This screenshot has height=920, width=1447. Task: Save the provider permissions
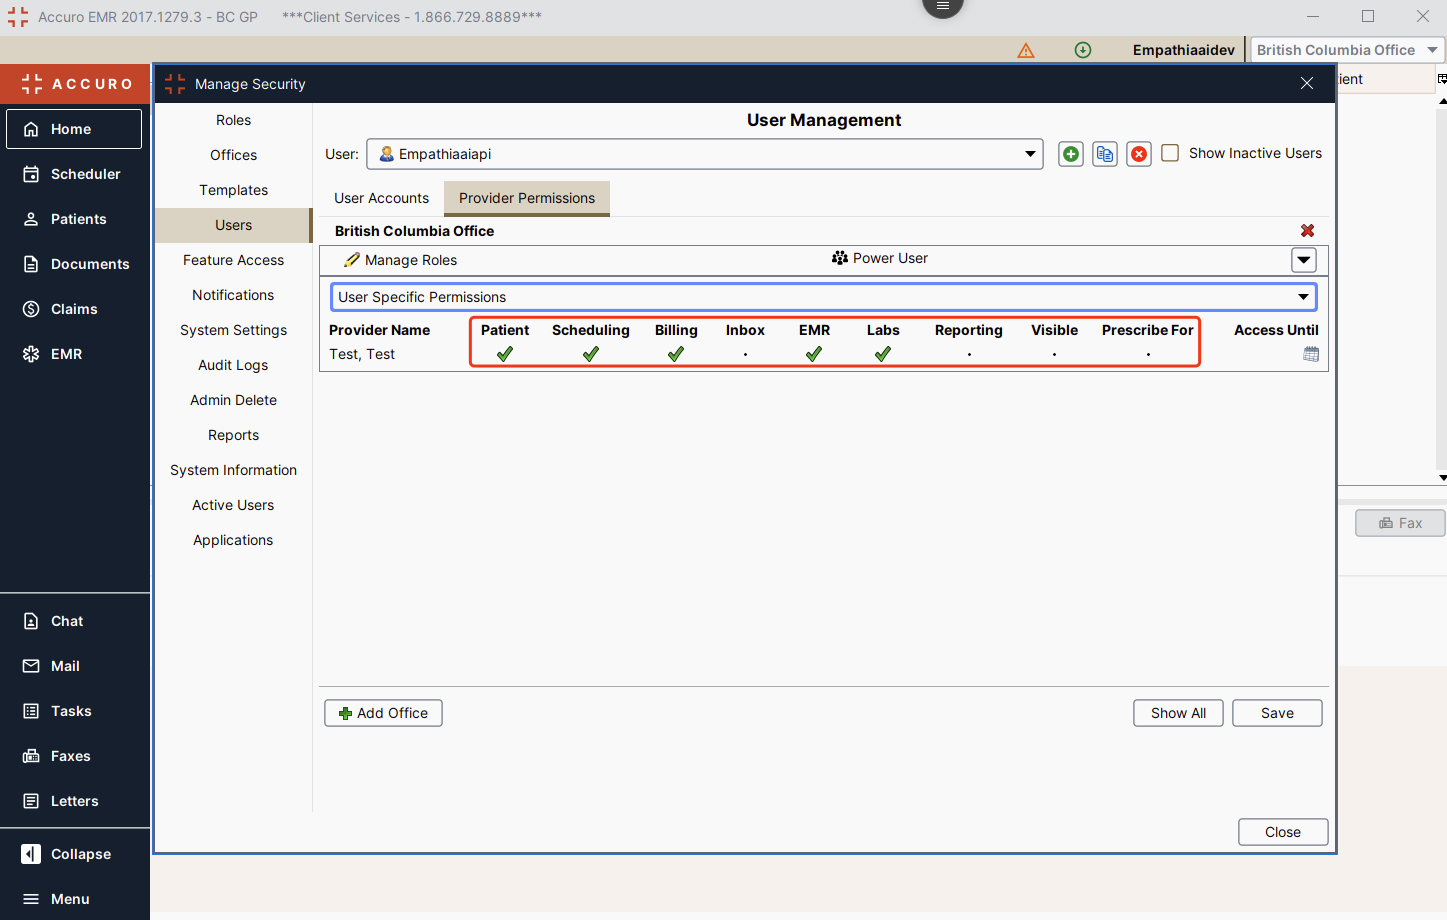tap(1277, 713)
